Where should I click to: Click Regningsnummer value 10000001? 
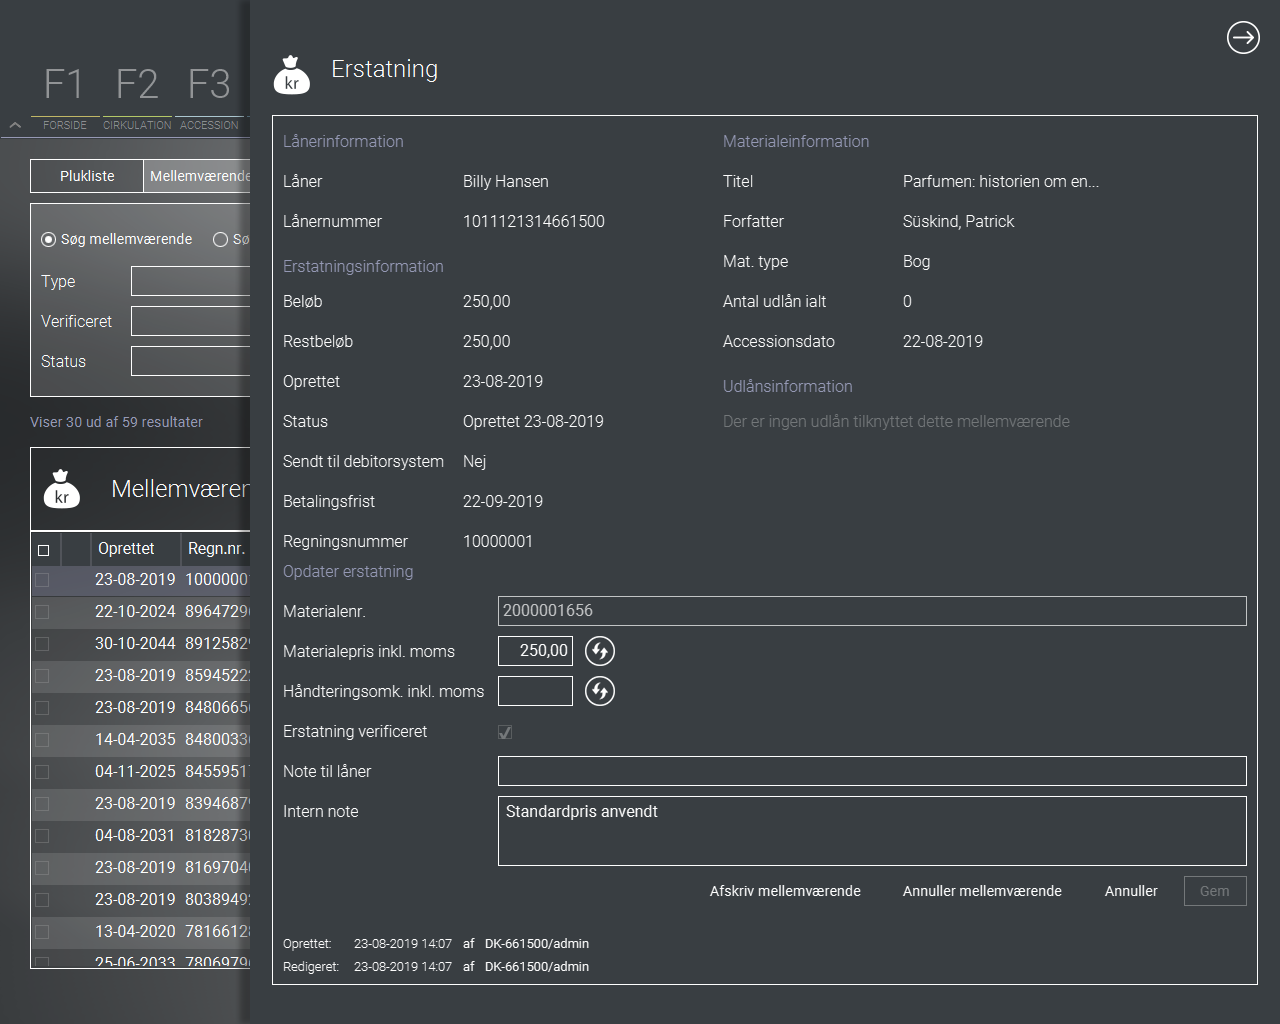[498, 542]
